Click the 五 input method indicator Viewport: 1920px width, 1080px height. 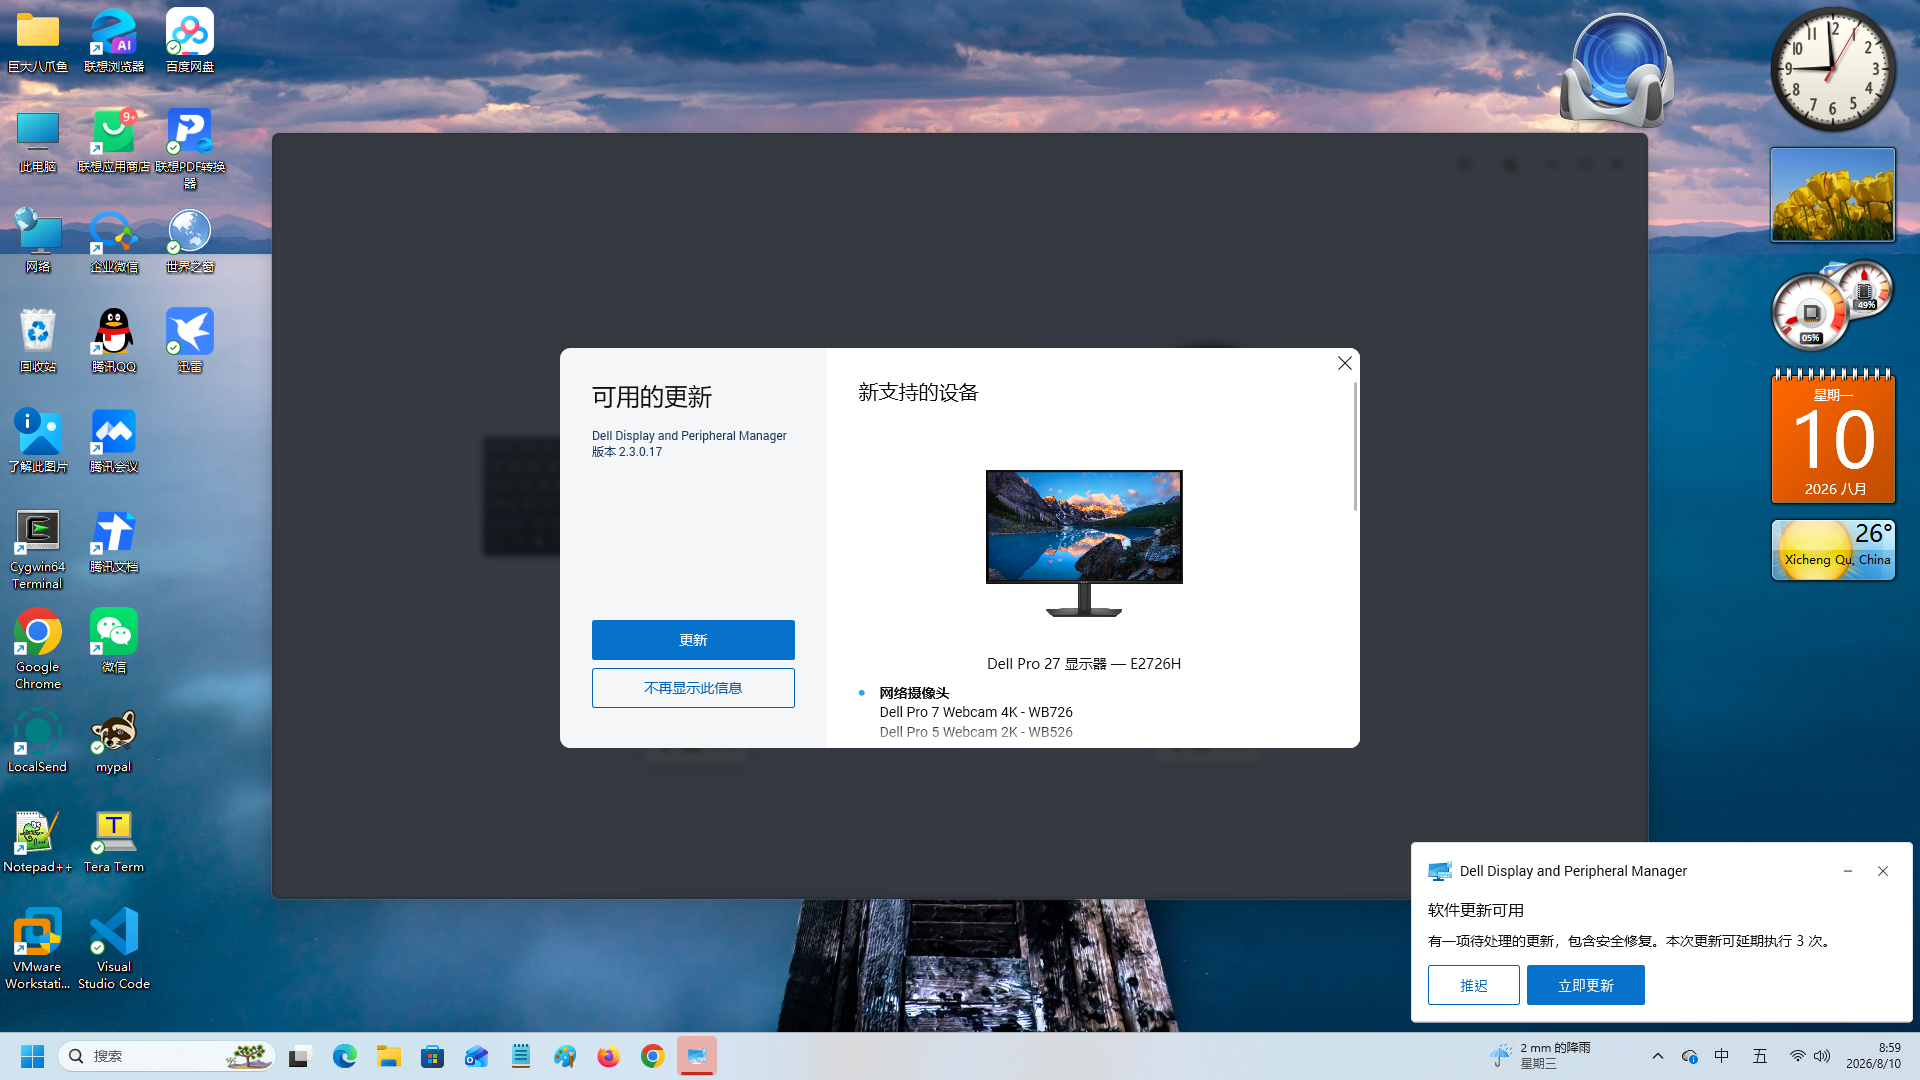(1760, 1056)
